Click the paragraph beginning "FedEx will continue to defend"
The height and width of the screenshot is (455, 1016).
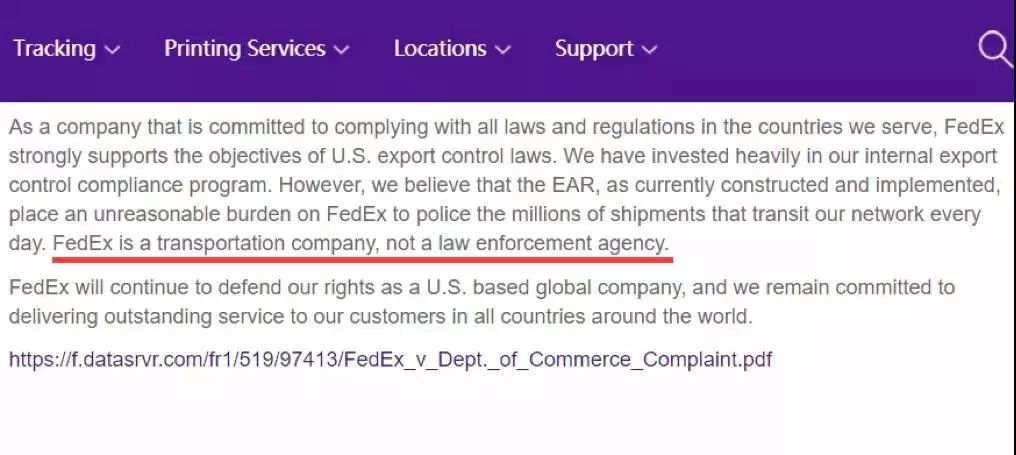coord(481,301)
